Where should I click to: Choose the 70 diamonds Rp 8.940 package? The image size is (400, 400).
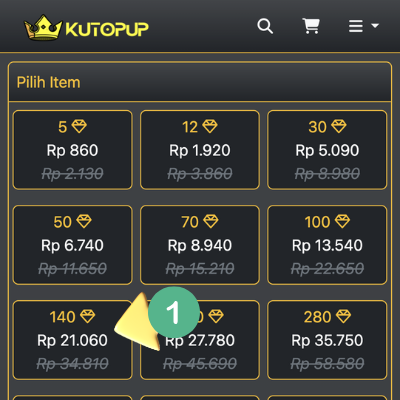point(200,245)
